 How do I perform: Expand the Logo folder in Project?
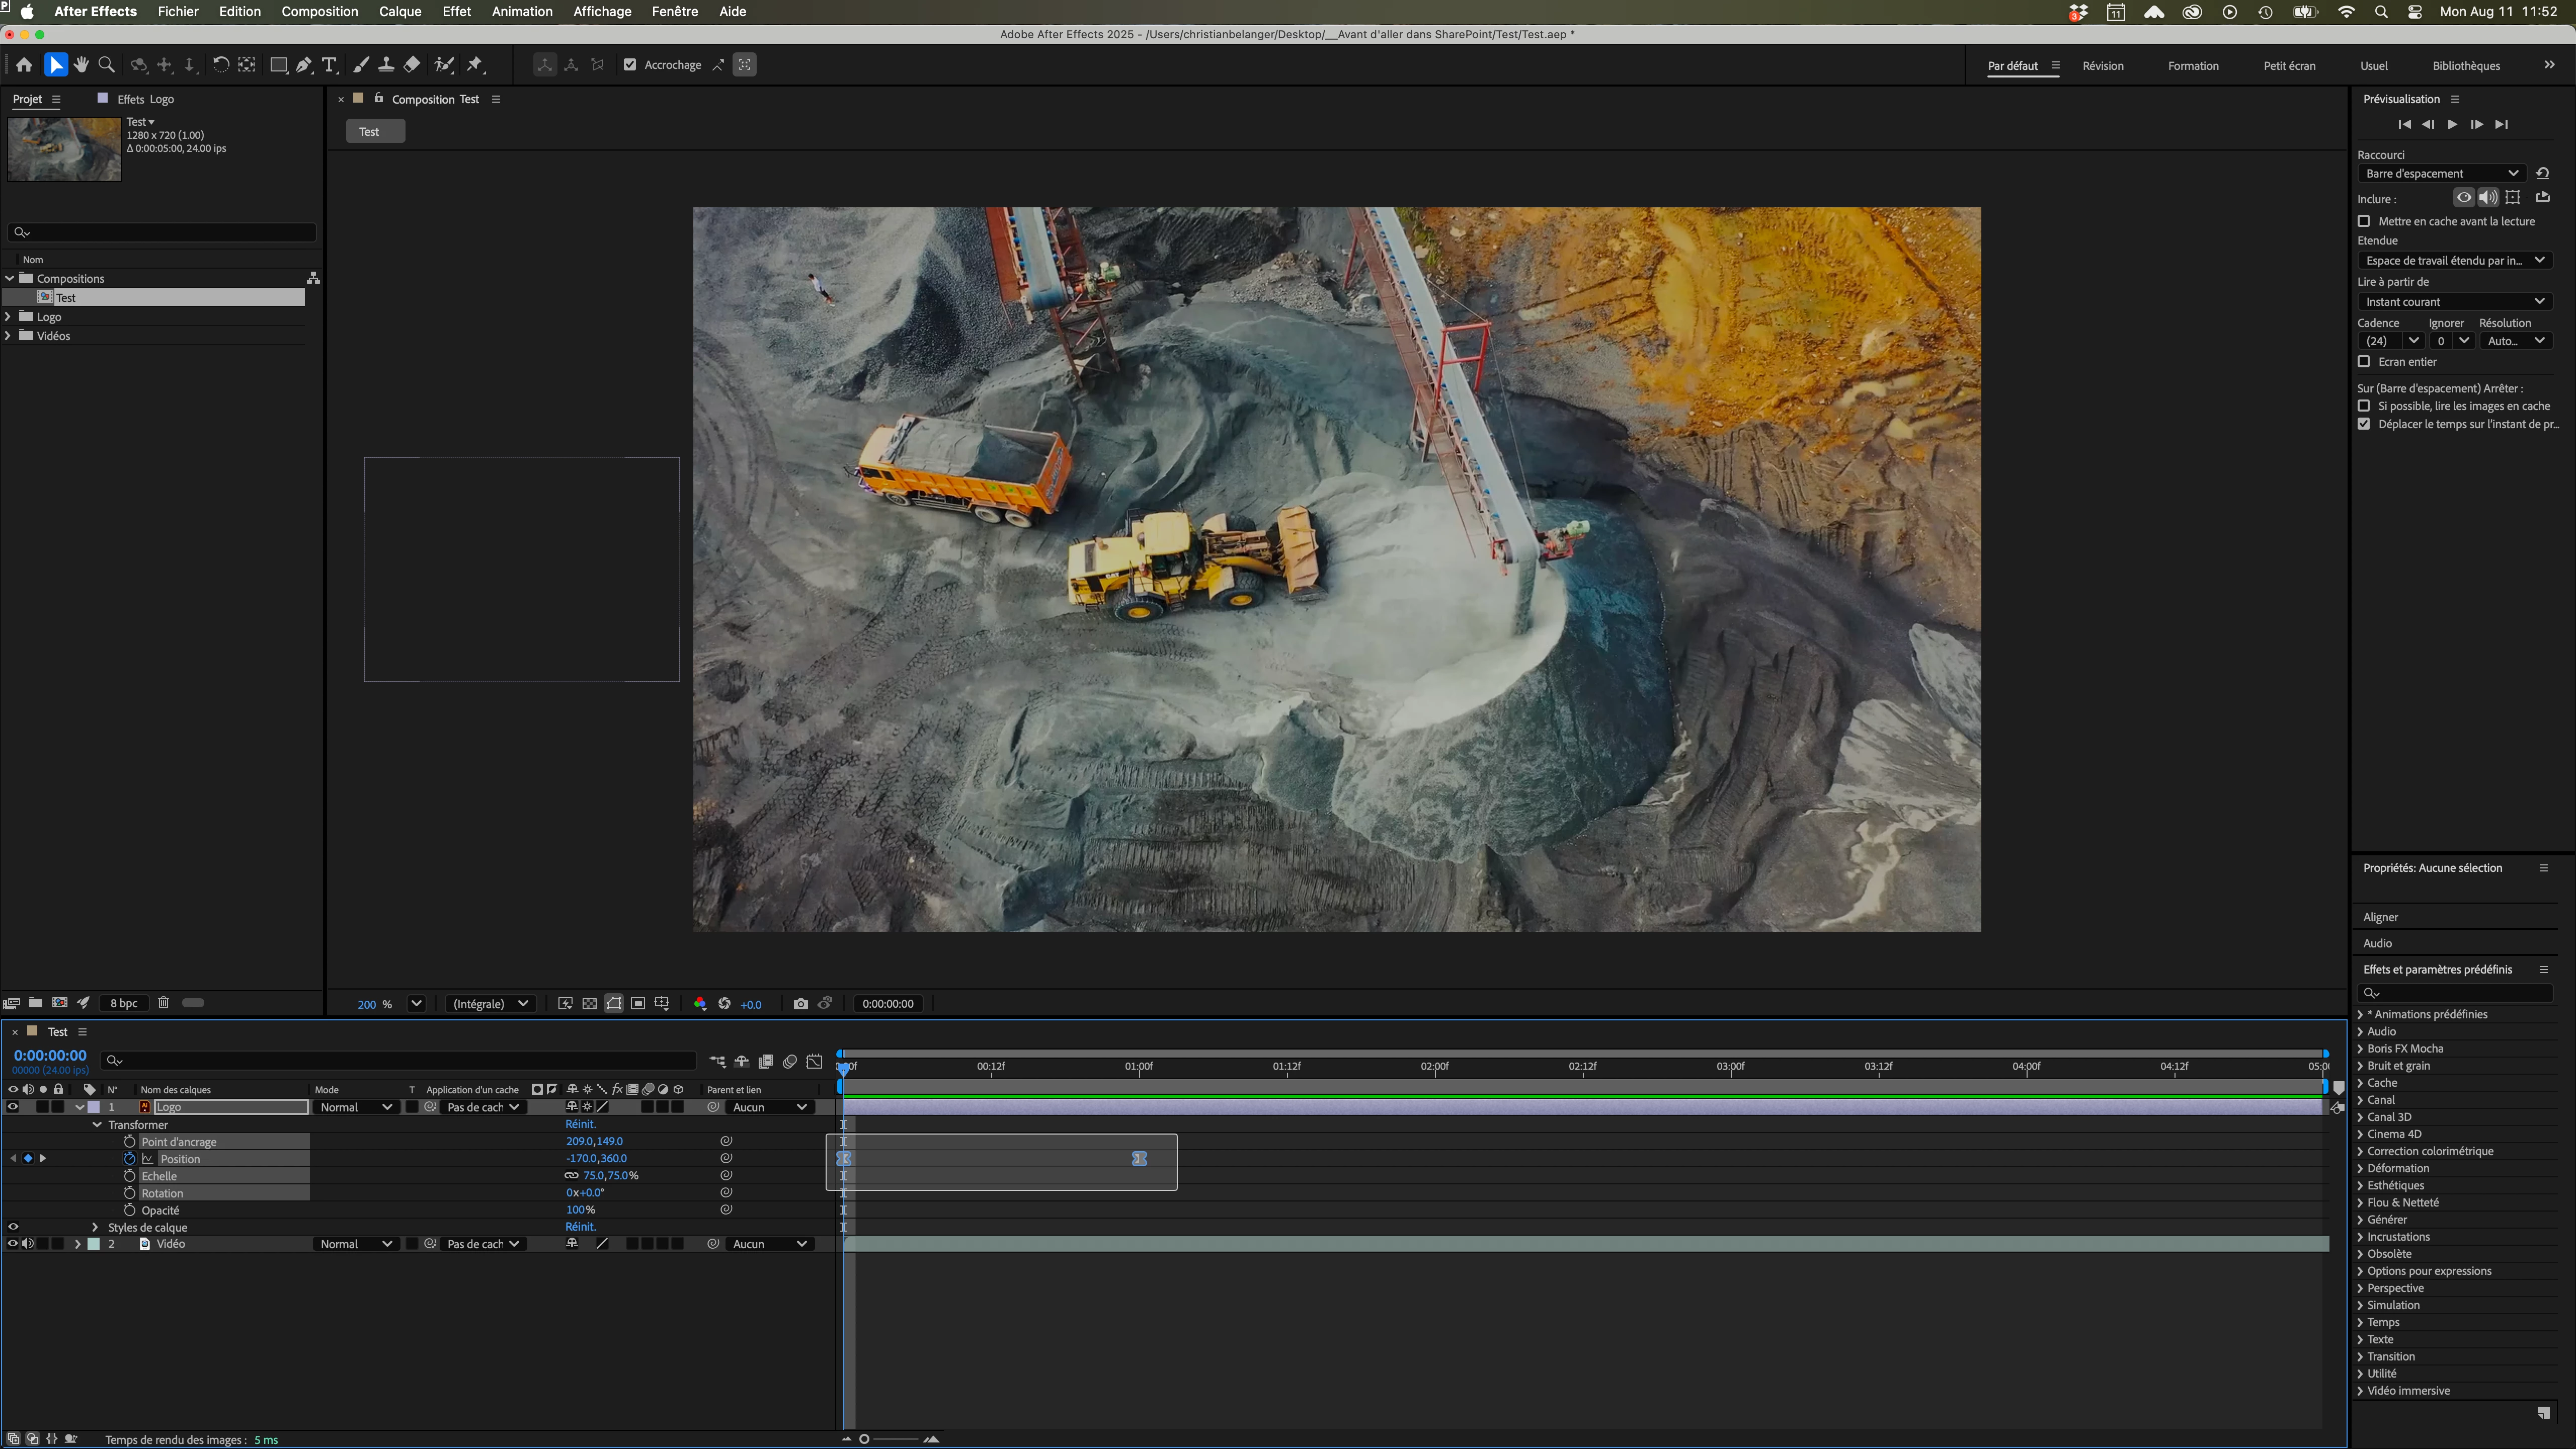coord(9,317)
